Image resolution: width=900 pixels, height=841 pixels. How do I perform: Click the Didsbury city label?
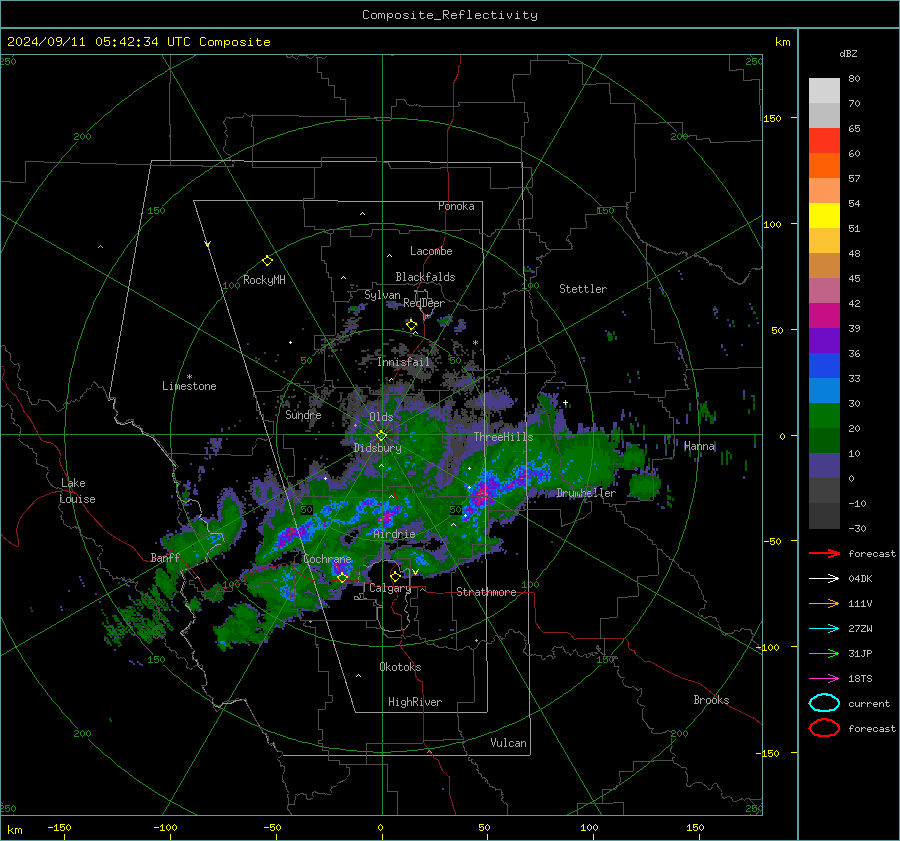pos(377,448)
